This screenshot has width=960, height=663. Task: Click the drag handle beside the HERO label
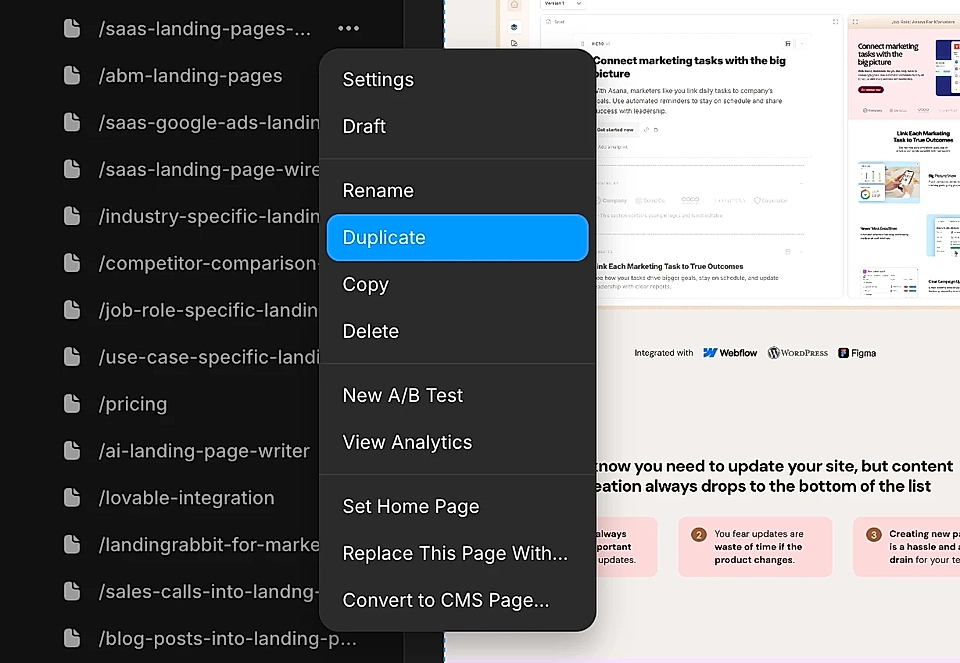[583, 43]
